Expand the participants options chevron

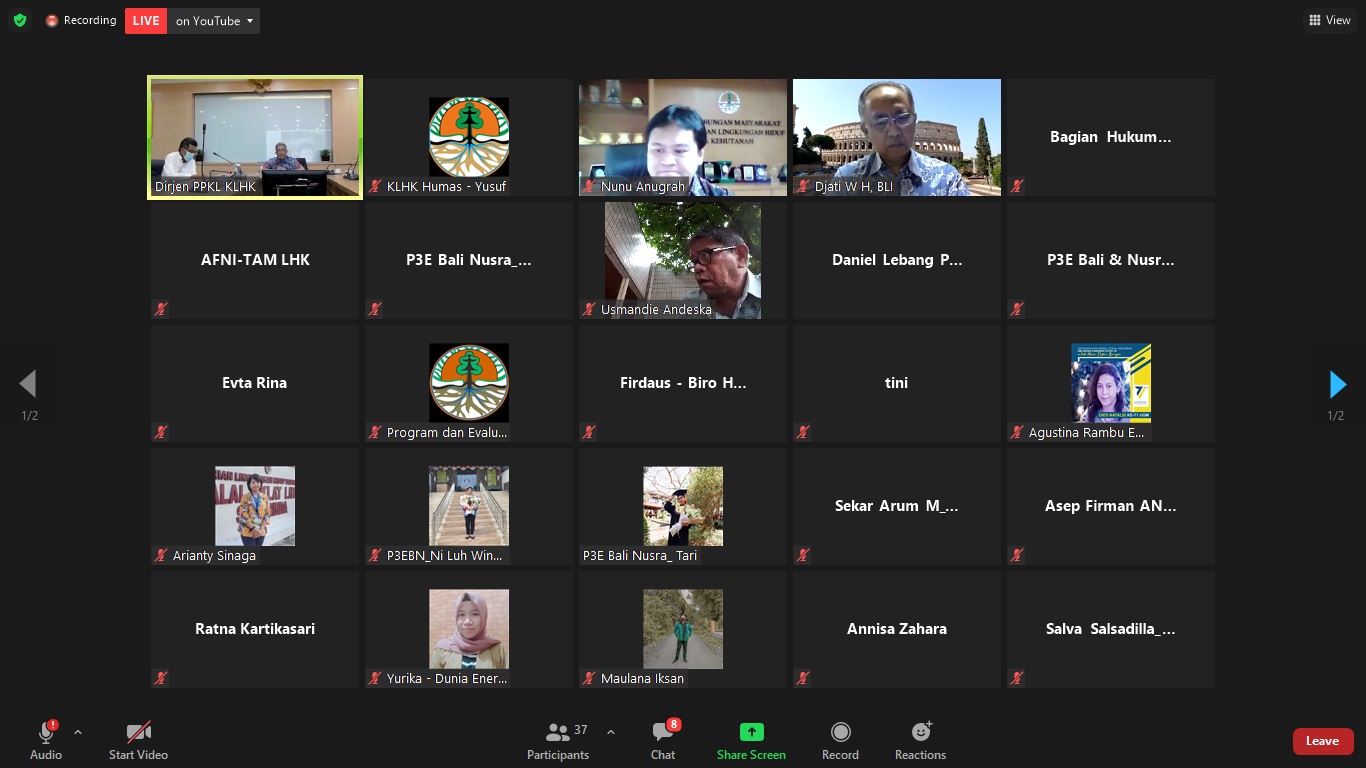(x=611, y=732)
